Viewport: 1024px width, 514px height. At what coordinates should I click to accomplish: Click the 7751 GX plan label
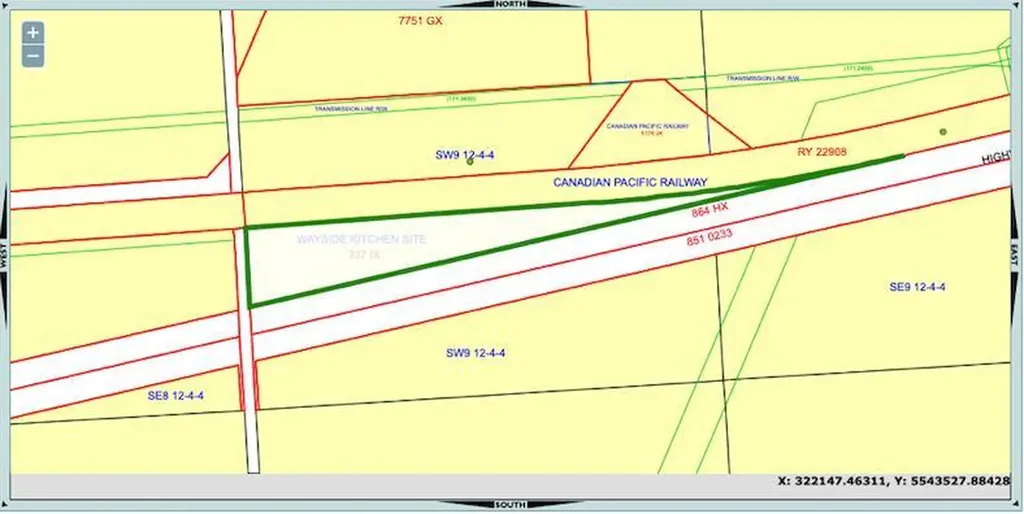[x=421, y=21]
